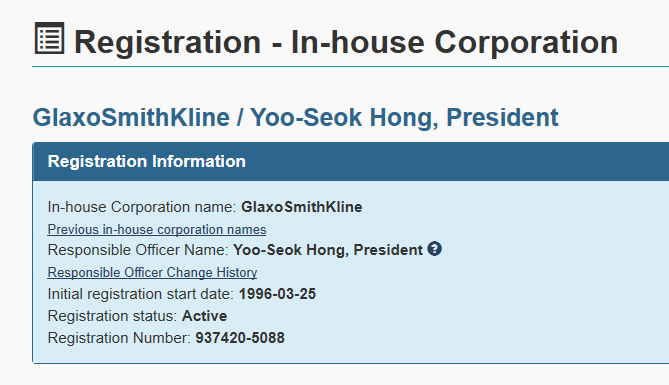Open the help icon next to Responsible Officer Name
Image resolution: width=669 pixels, height=385 pixels.
tap(434, 249)
